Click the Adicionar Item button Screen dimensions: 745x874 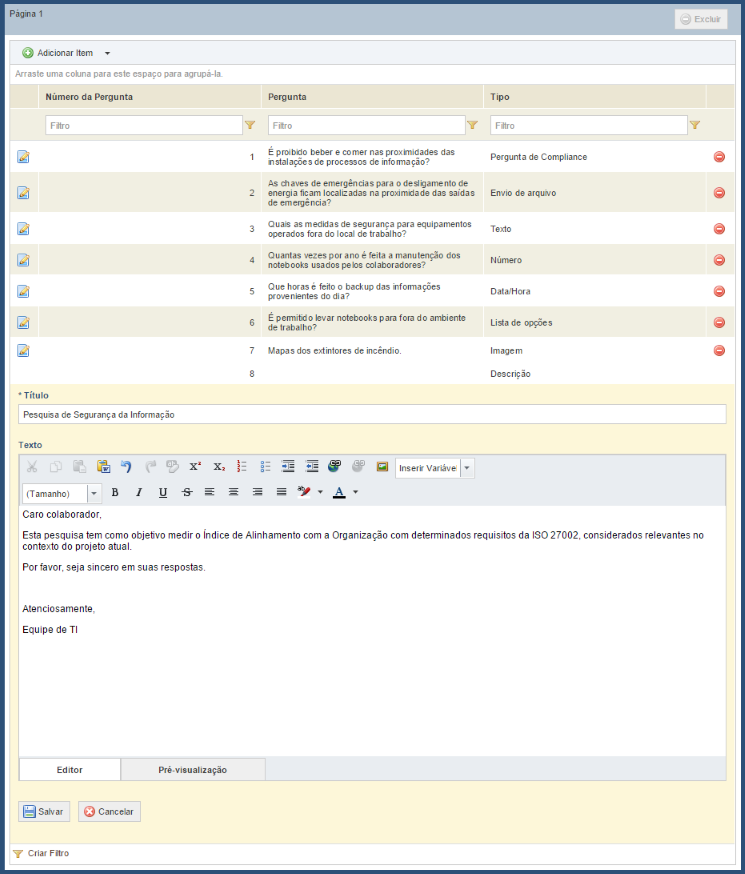(x=58, y=53)
